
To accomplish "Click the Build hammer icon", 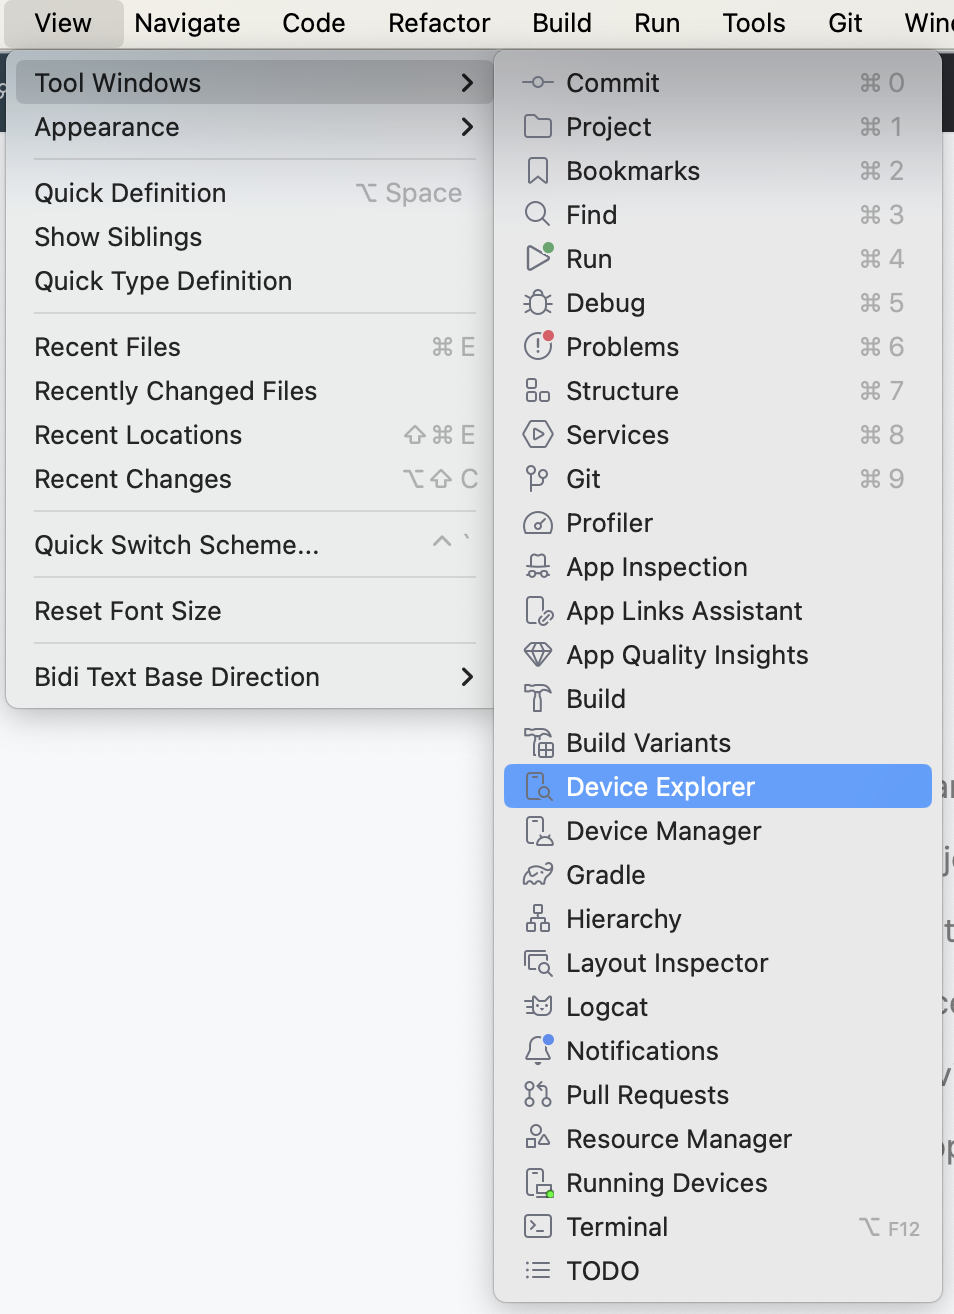I will click(x=538, y=699).
